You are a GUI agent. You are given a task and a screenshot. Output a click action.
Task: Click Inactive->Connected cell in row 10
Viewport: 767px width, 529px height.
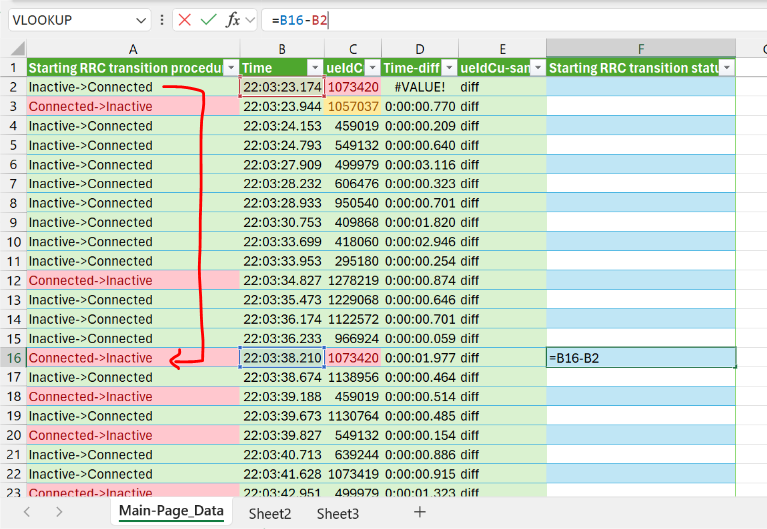point(133,242)
